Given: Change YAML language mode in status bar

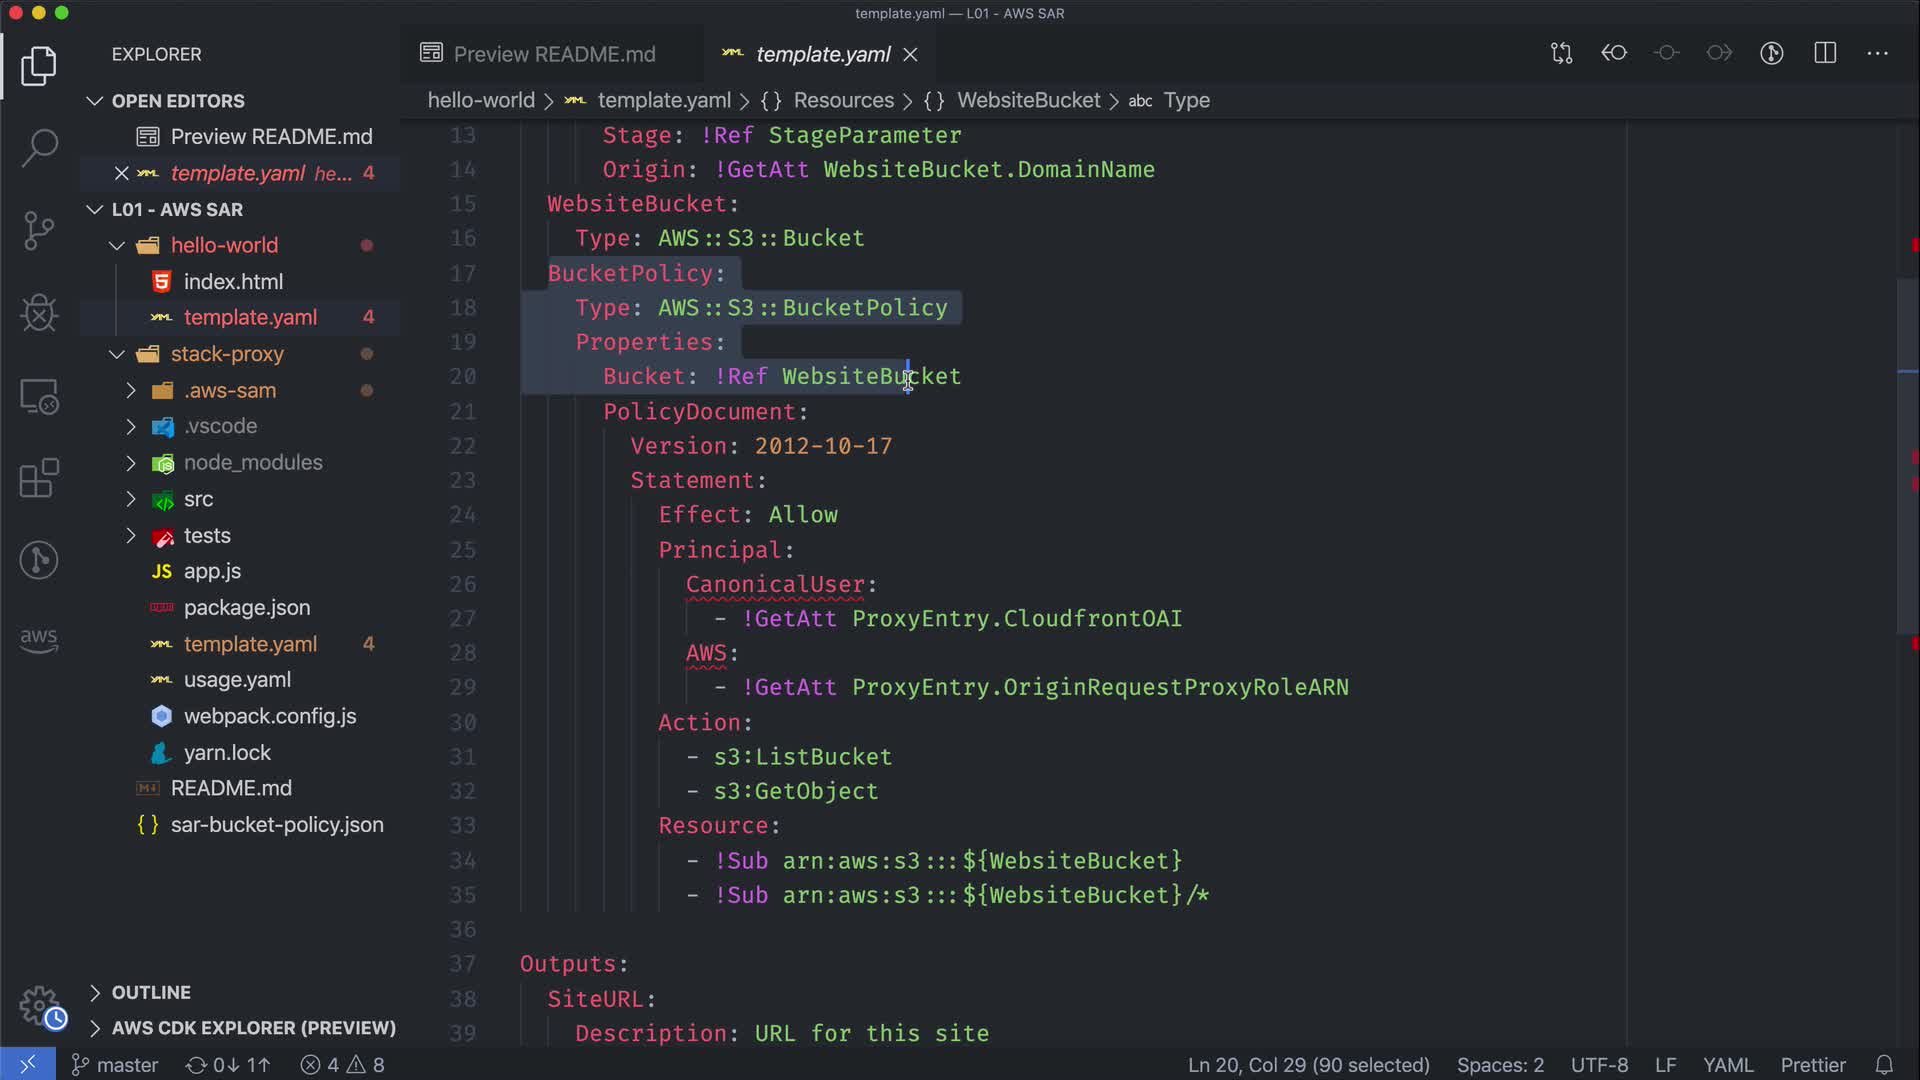Looking at the screenshot, I should 1727,1065.
